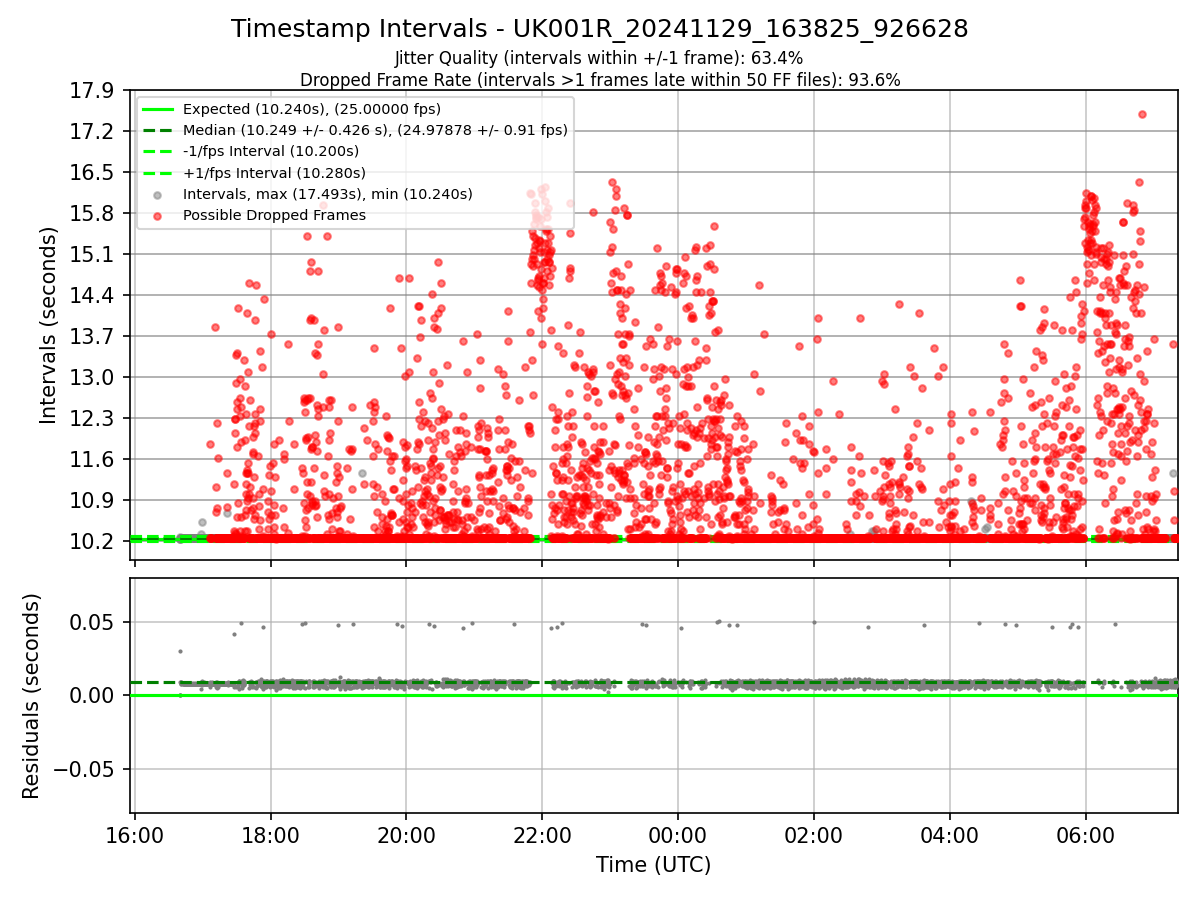1200x900 pixels.
Task: Click the x-axis tick label '06:00'
Action: click(x=1086, y=834)
